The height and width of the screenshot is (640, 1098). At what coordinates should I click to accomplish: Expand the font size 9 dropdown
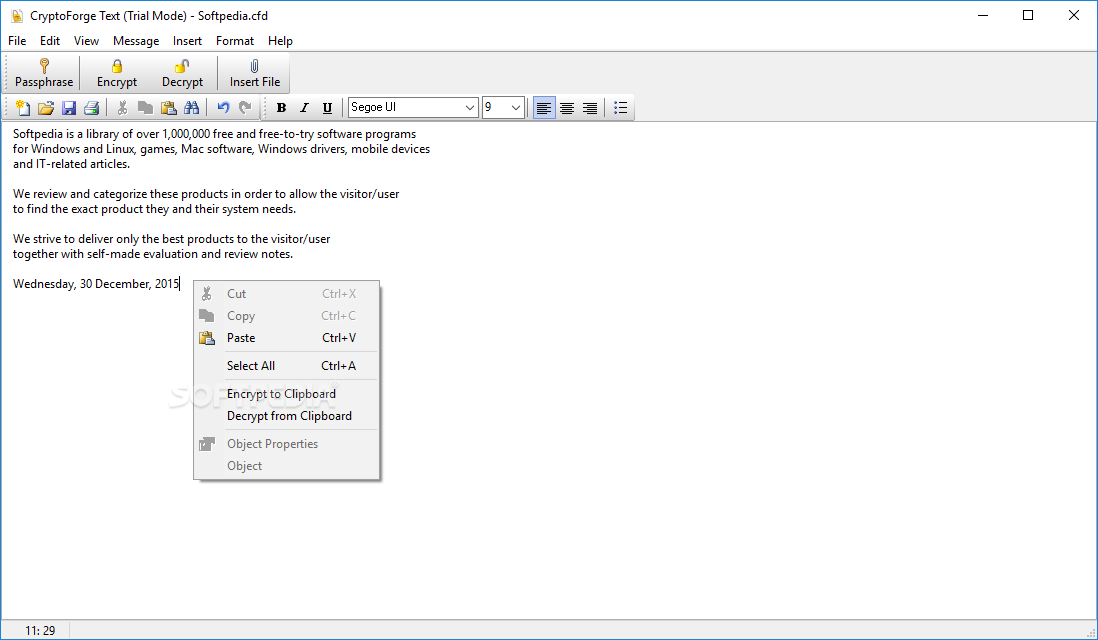pos(515,108)
